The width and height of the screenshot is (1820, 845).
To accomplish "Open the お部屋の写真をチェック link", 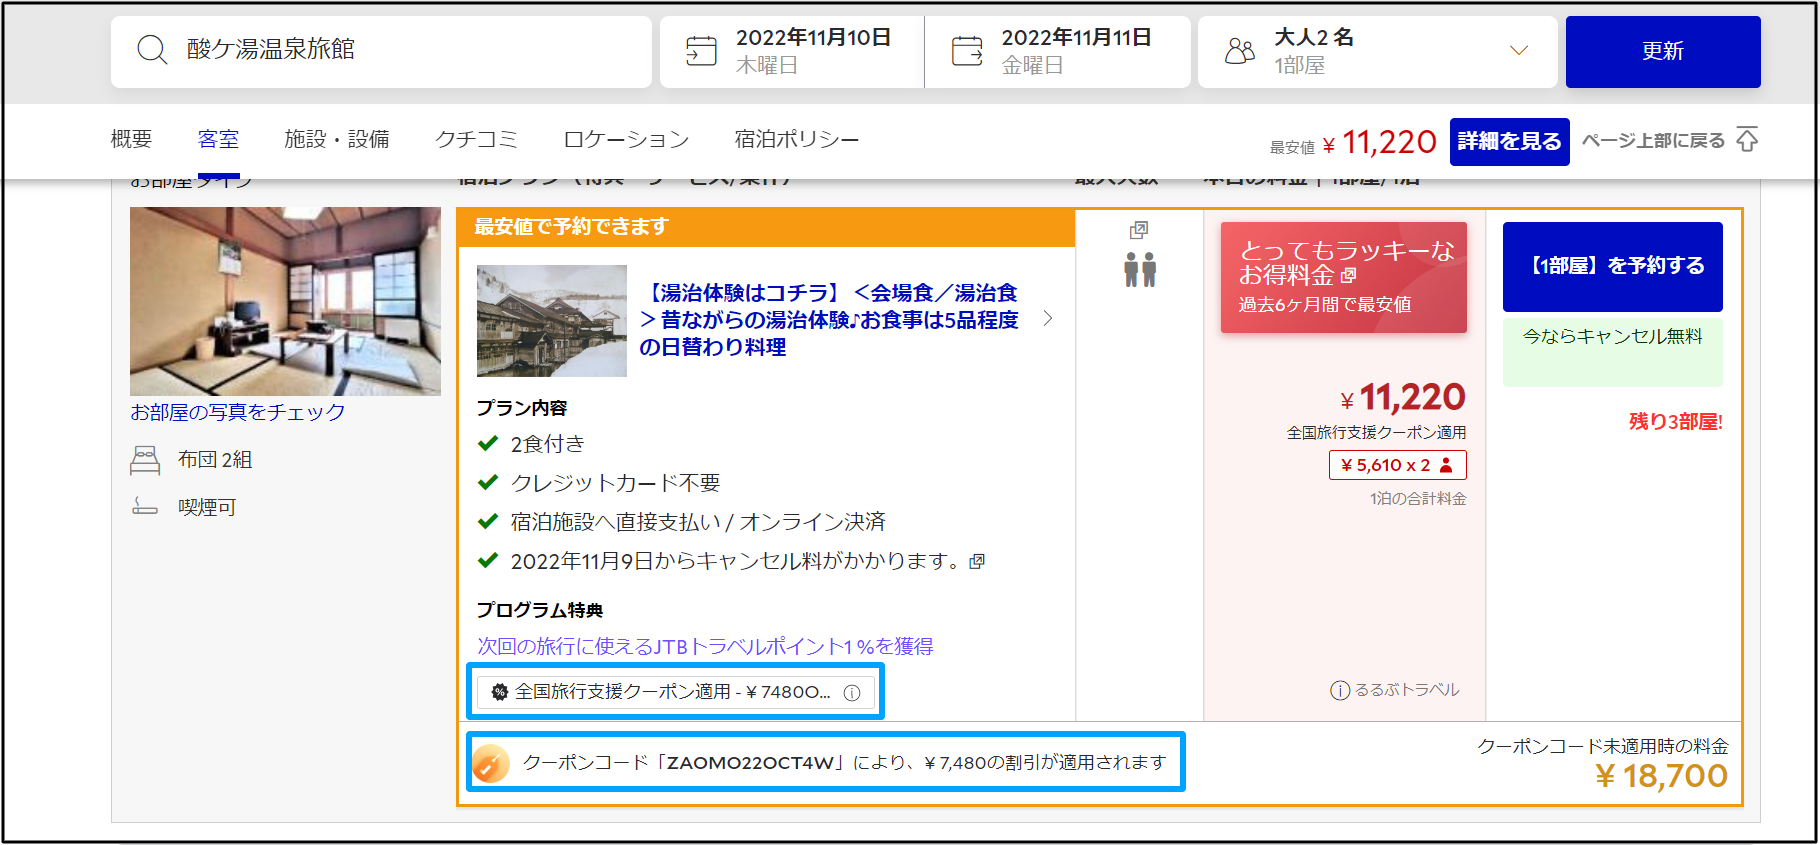I will pyautogui.click(x=238, y=412).
